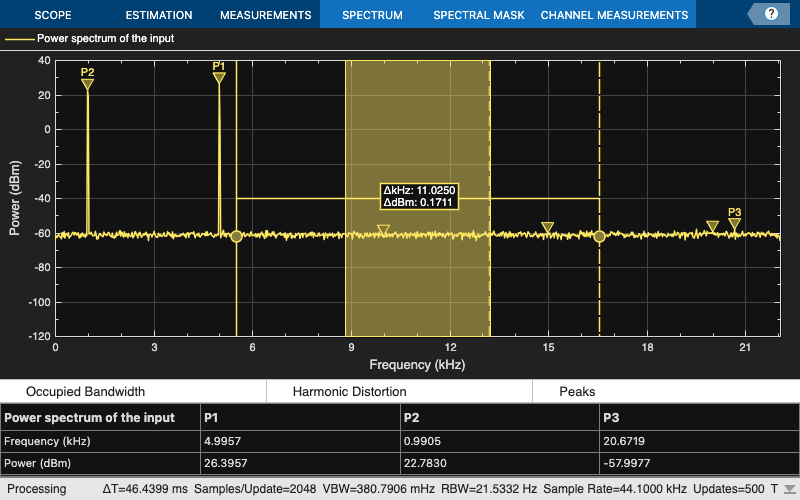Click P1 frequency value 4.9957
Image resolution: width=800 pixels, height=500 pixels.
(222, 441)
